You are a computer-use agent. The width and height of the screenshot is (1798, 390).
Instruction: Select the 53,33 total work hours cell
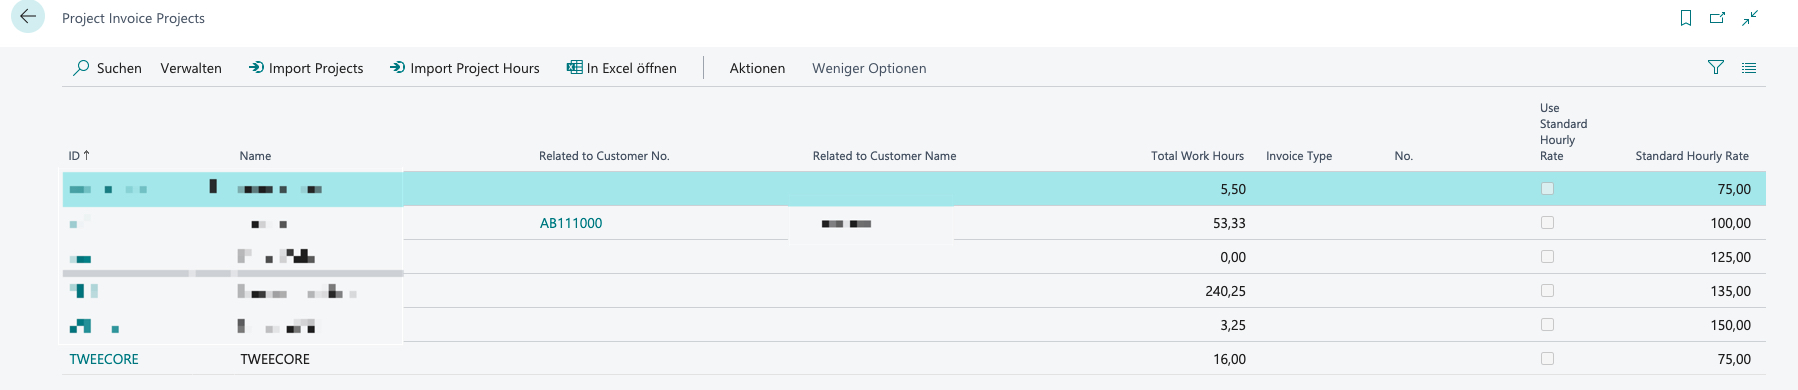point(1229,223)
